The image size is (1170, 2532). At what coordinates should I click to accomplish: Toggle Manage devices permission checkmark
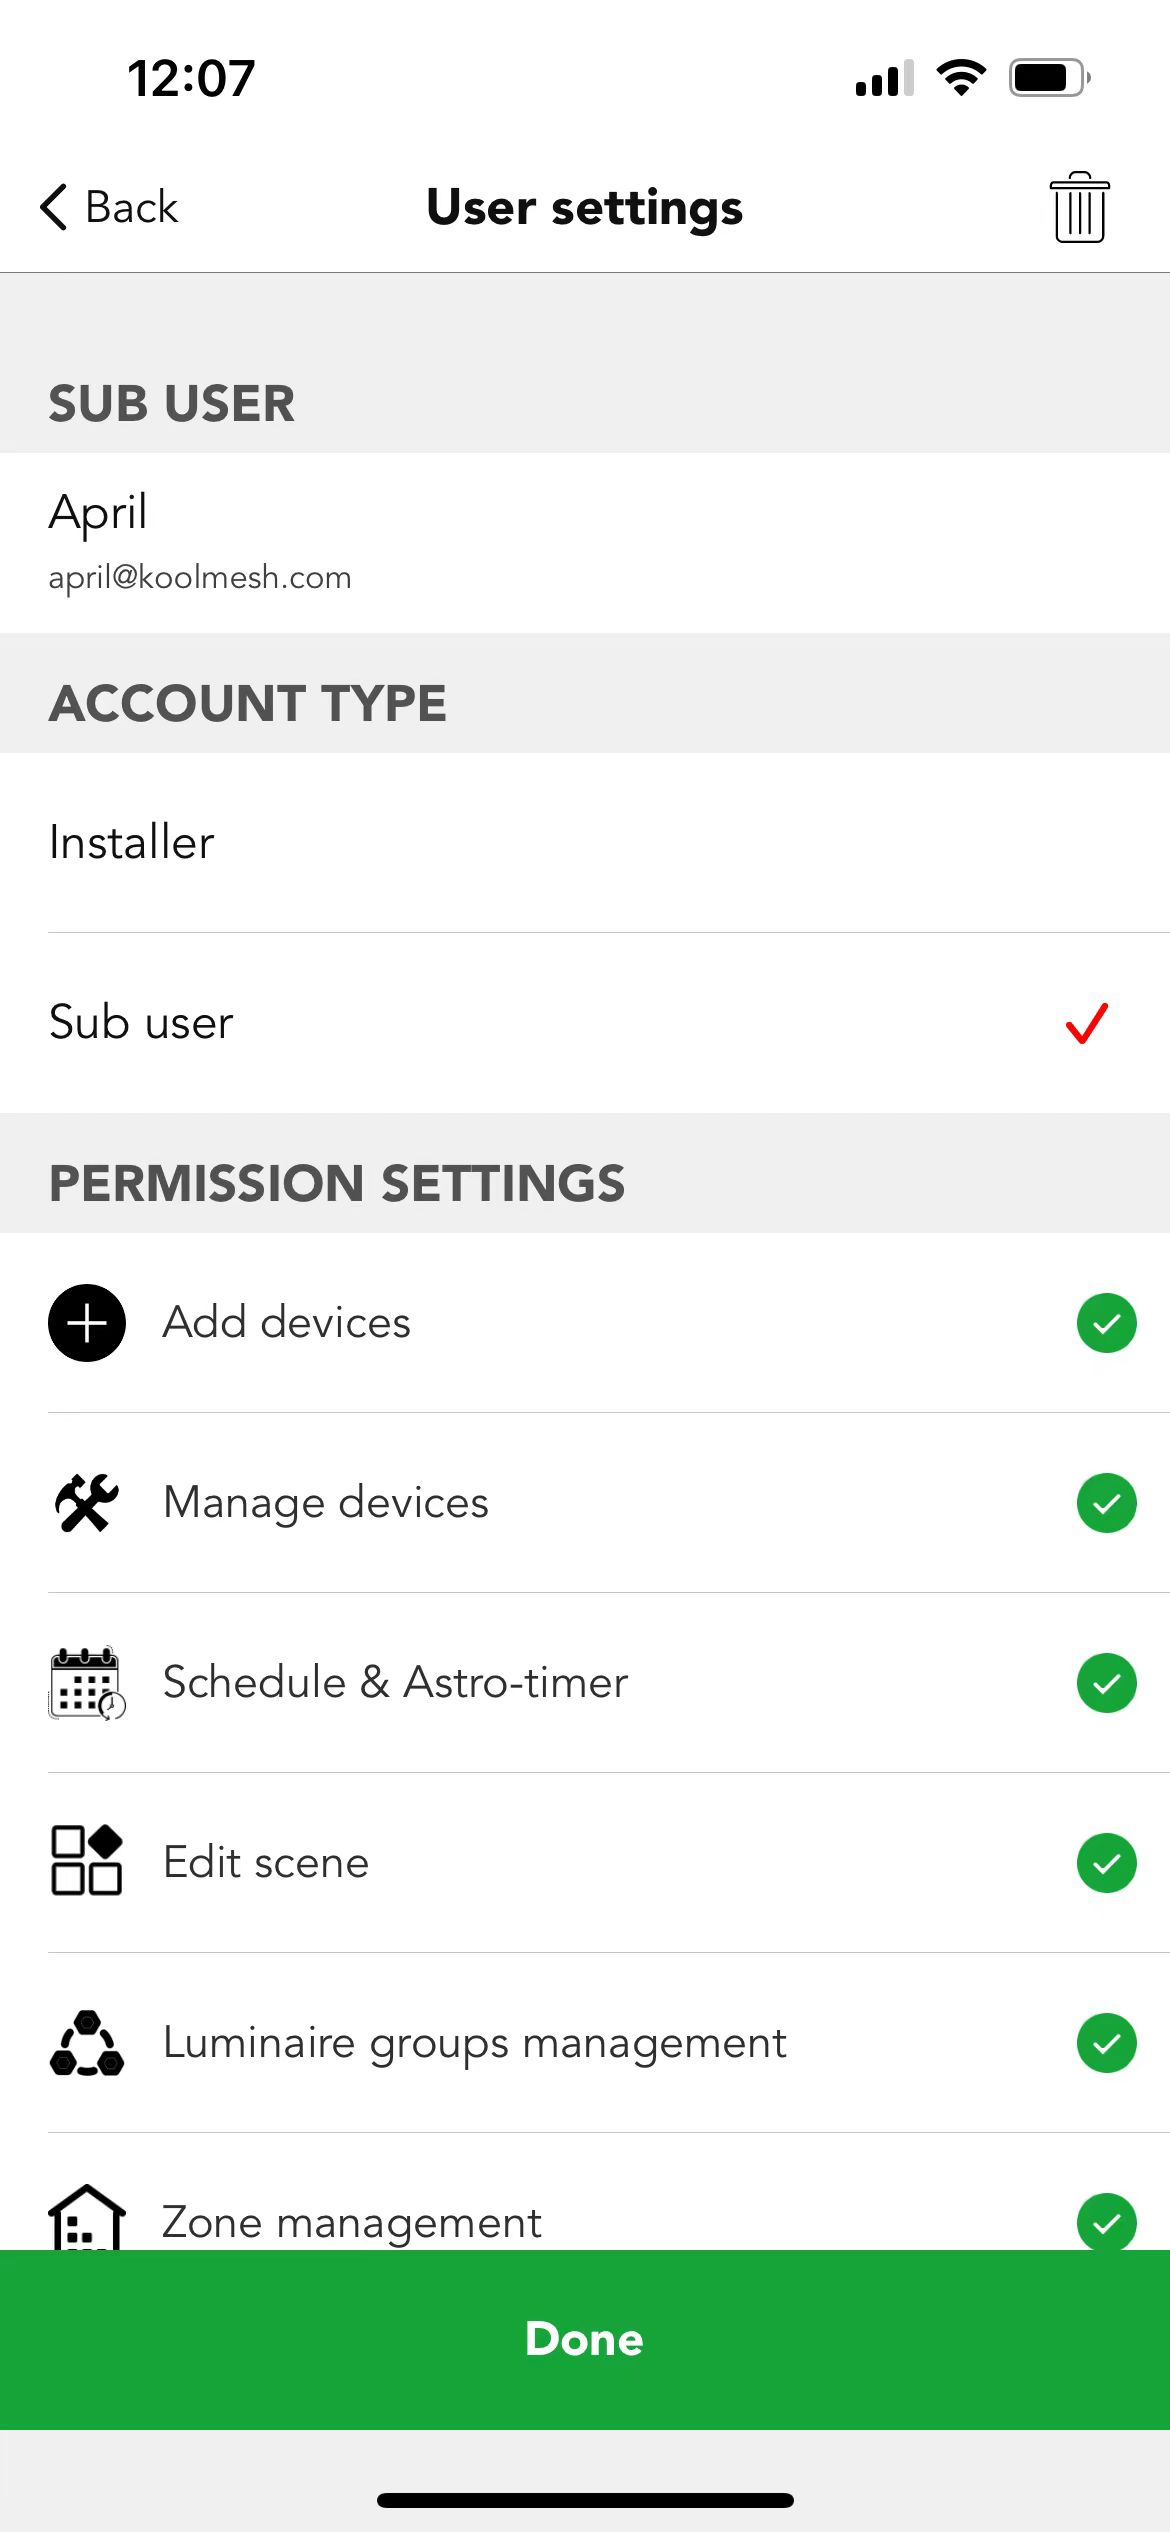[1106, 1502]
